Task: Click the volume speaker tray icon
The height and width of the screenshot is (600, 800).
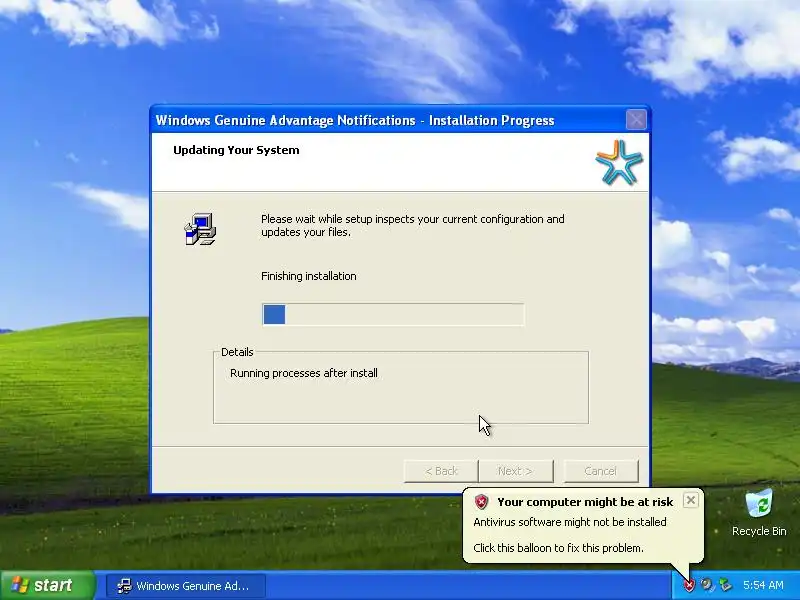Action: (x=707, y=585)
